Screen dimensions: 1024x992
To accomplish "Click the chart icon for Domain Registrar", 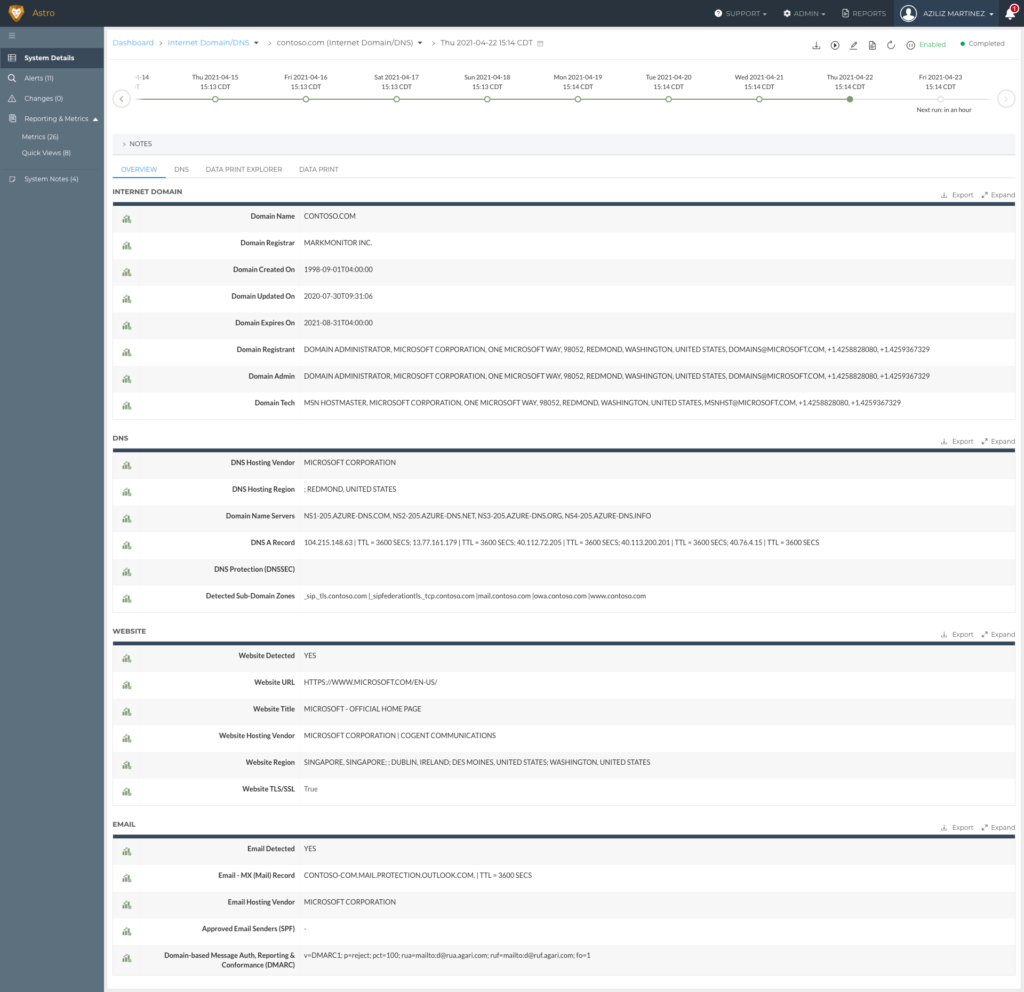I will 127,246.
